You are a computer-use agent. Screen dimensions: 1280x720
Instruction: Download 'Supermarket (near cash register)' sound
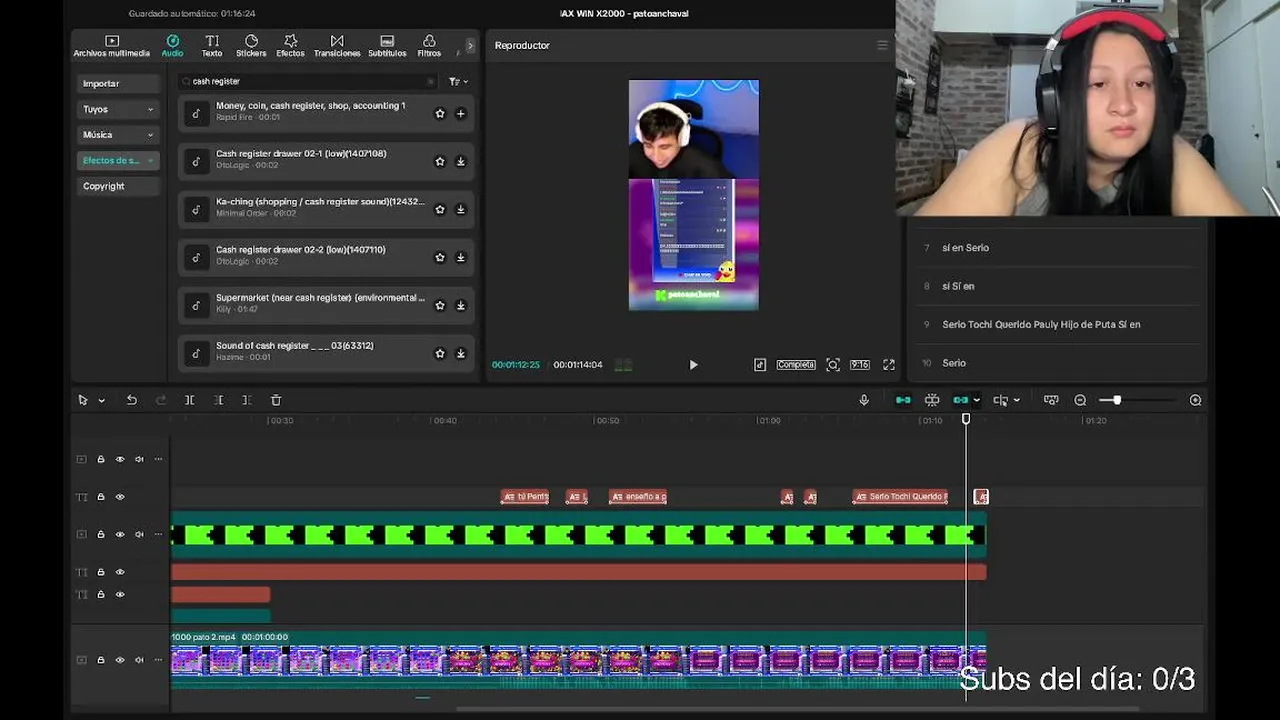(461, 306)
